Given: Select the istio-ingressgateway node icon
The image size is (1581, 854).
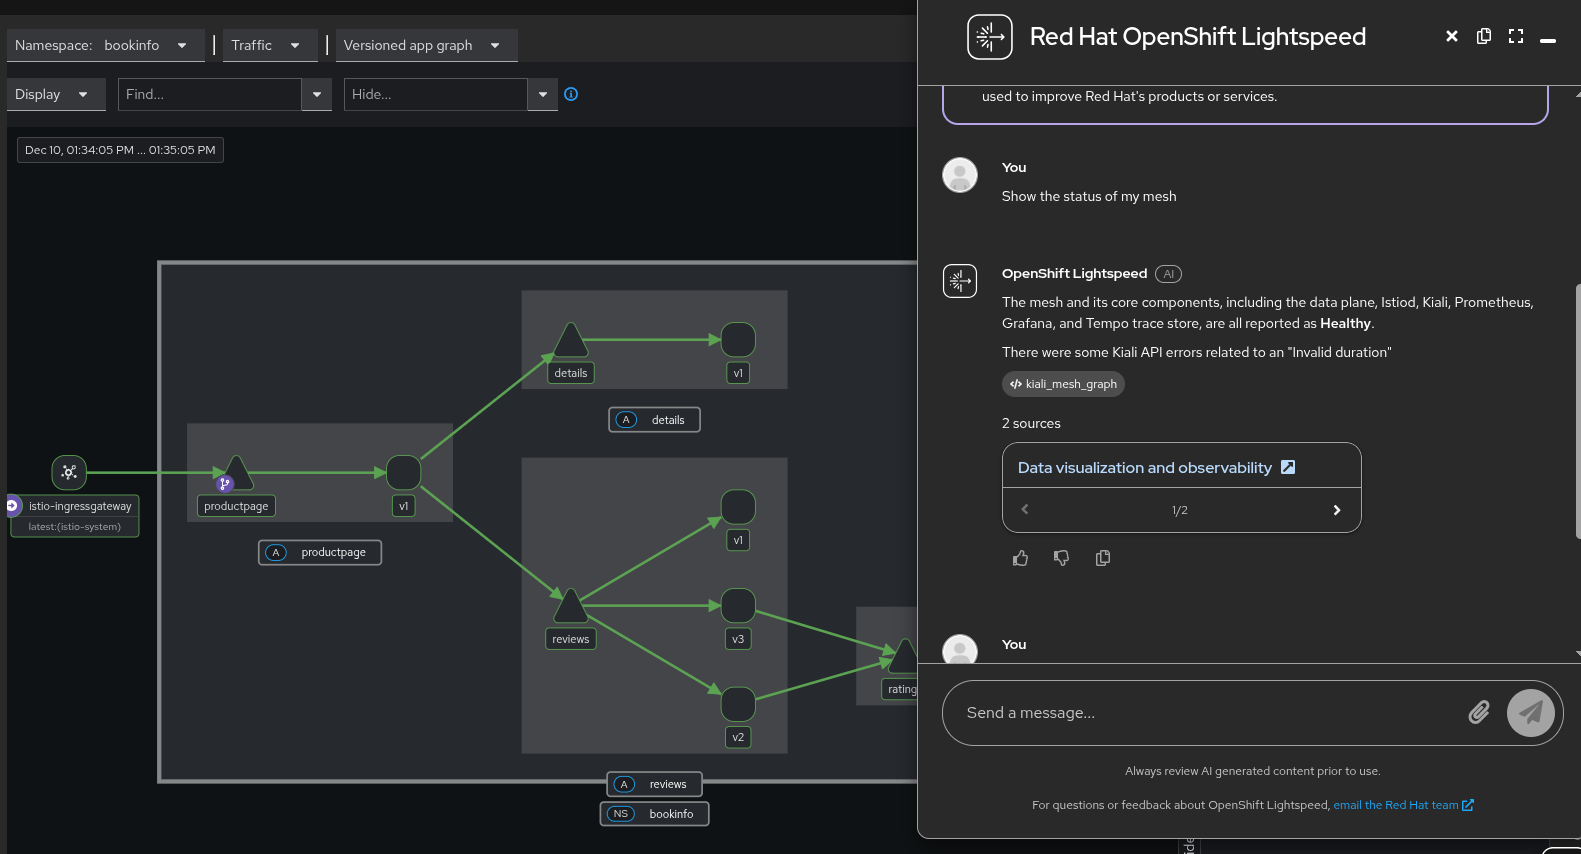Looking at the screenshot, I should click(69, 472).
